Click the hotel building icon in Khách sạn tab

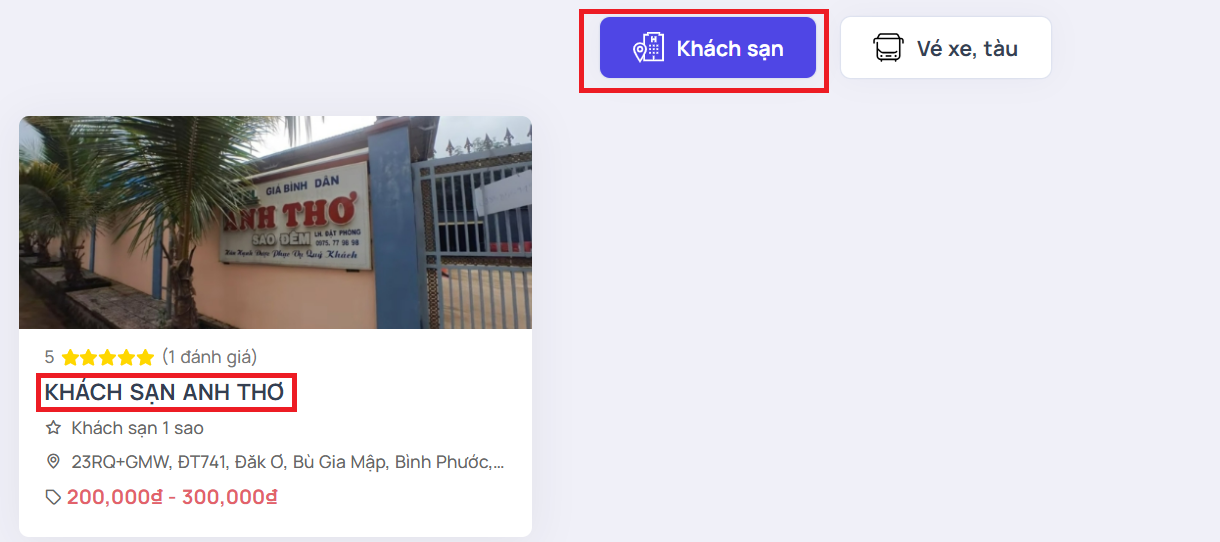click(648, 48)
